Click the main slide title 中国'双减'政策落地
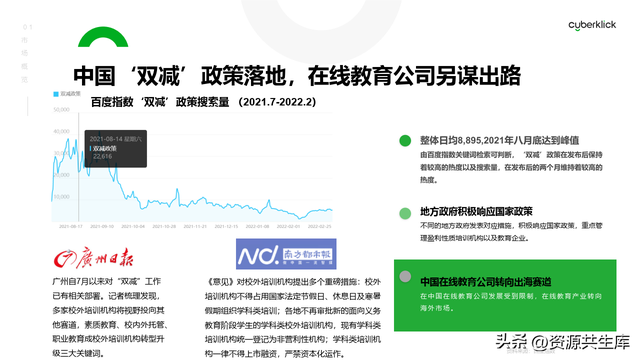640x360 pixels. tap(297, 76)
